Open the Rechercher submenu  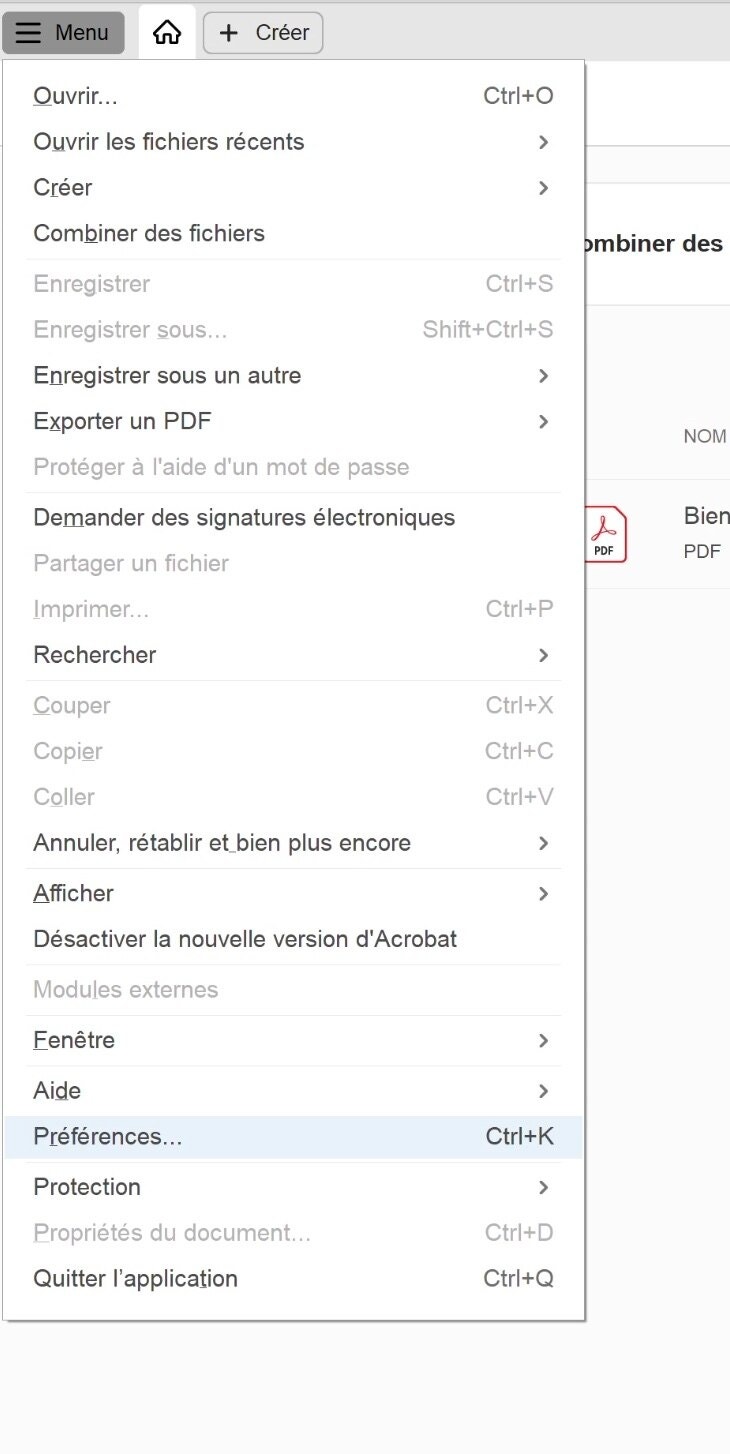[95, 656]
